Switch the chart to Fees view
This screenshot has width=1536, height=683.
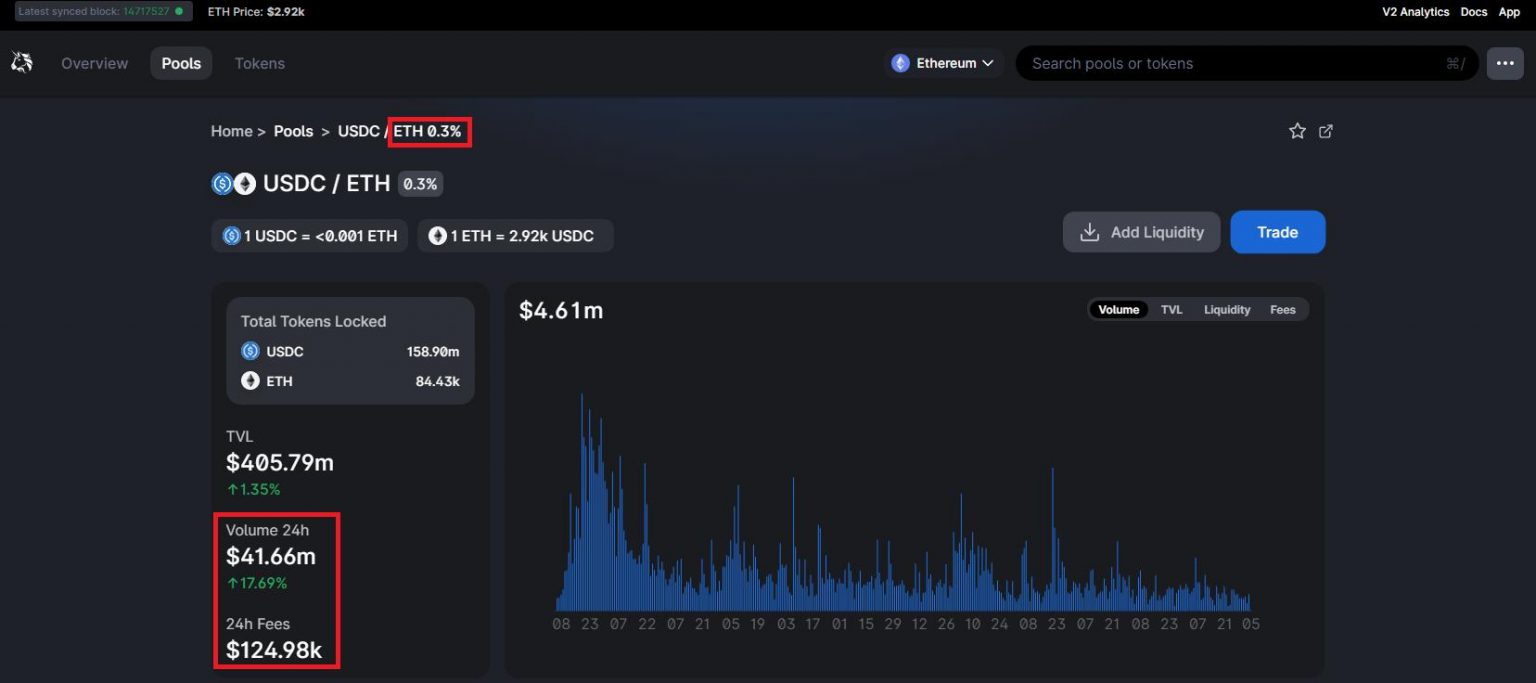pos(1282,309)
